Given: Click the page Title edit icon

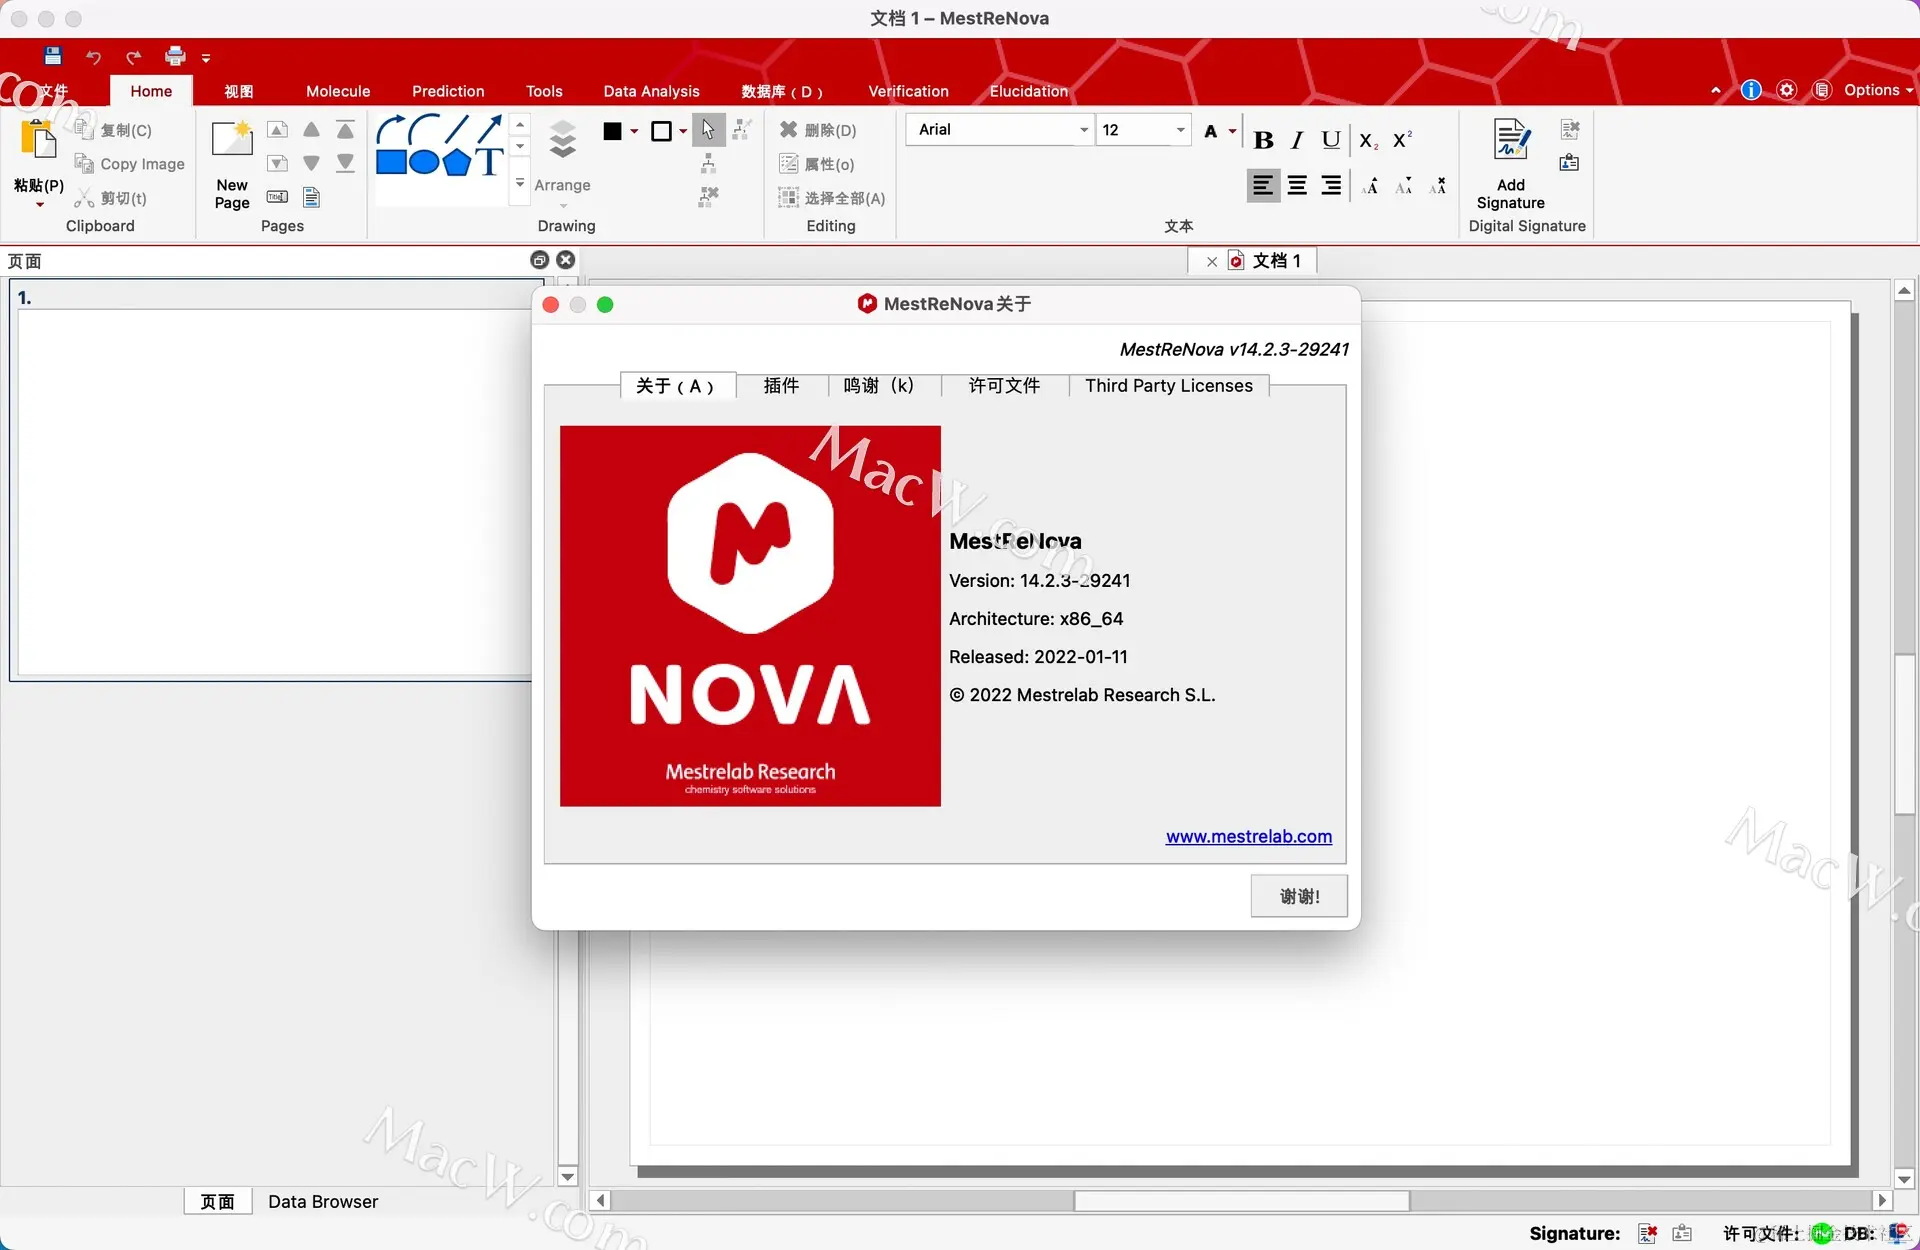Looking at the screenshot, I should click(277, 197).
